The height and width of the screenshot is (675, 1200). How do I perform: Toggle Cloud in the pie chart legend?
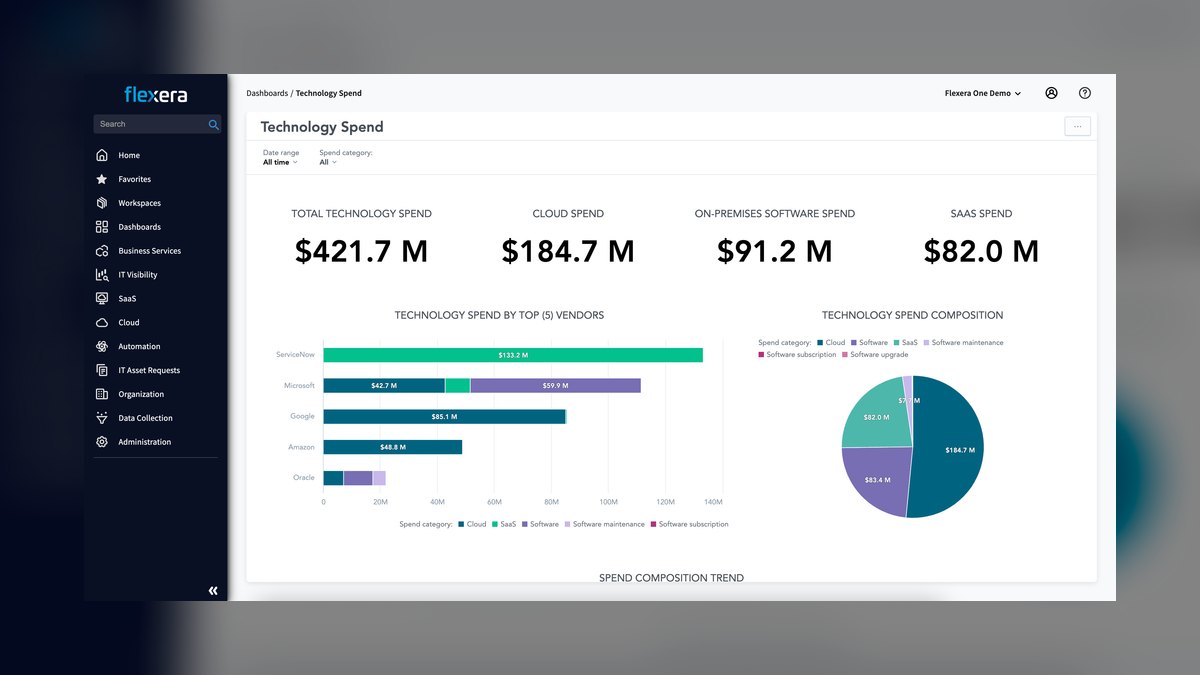tap(831, 343)
